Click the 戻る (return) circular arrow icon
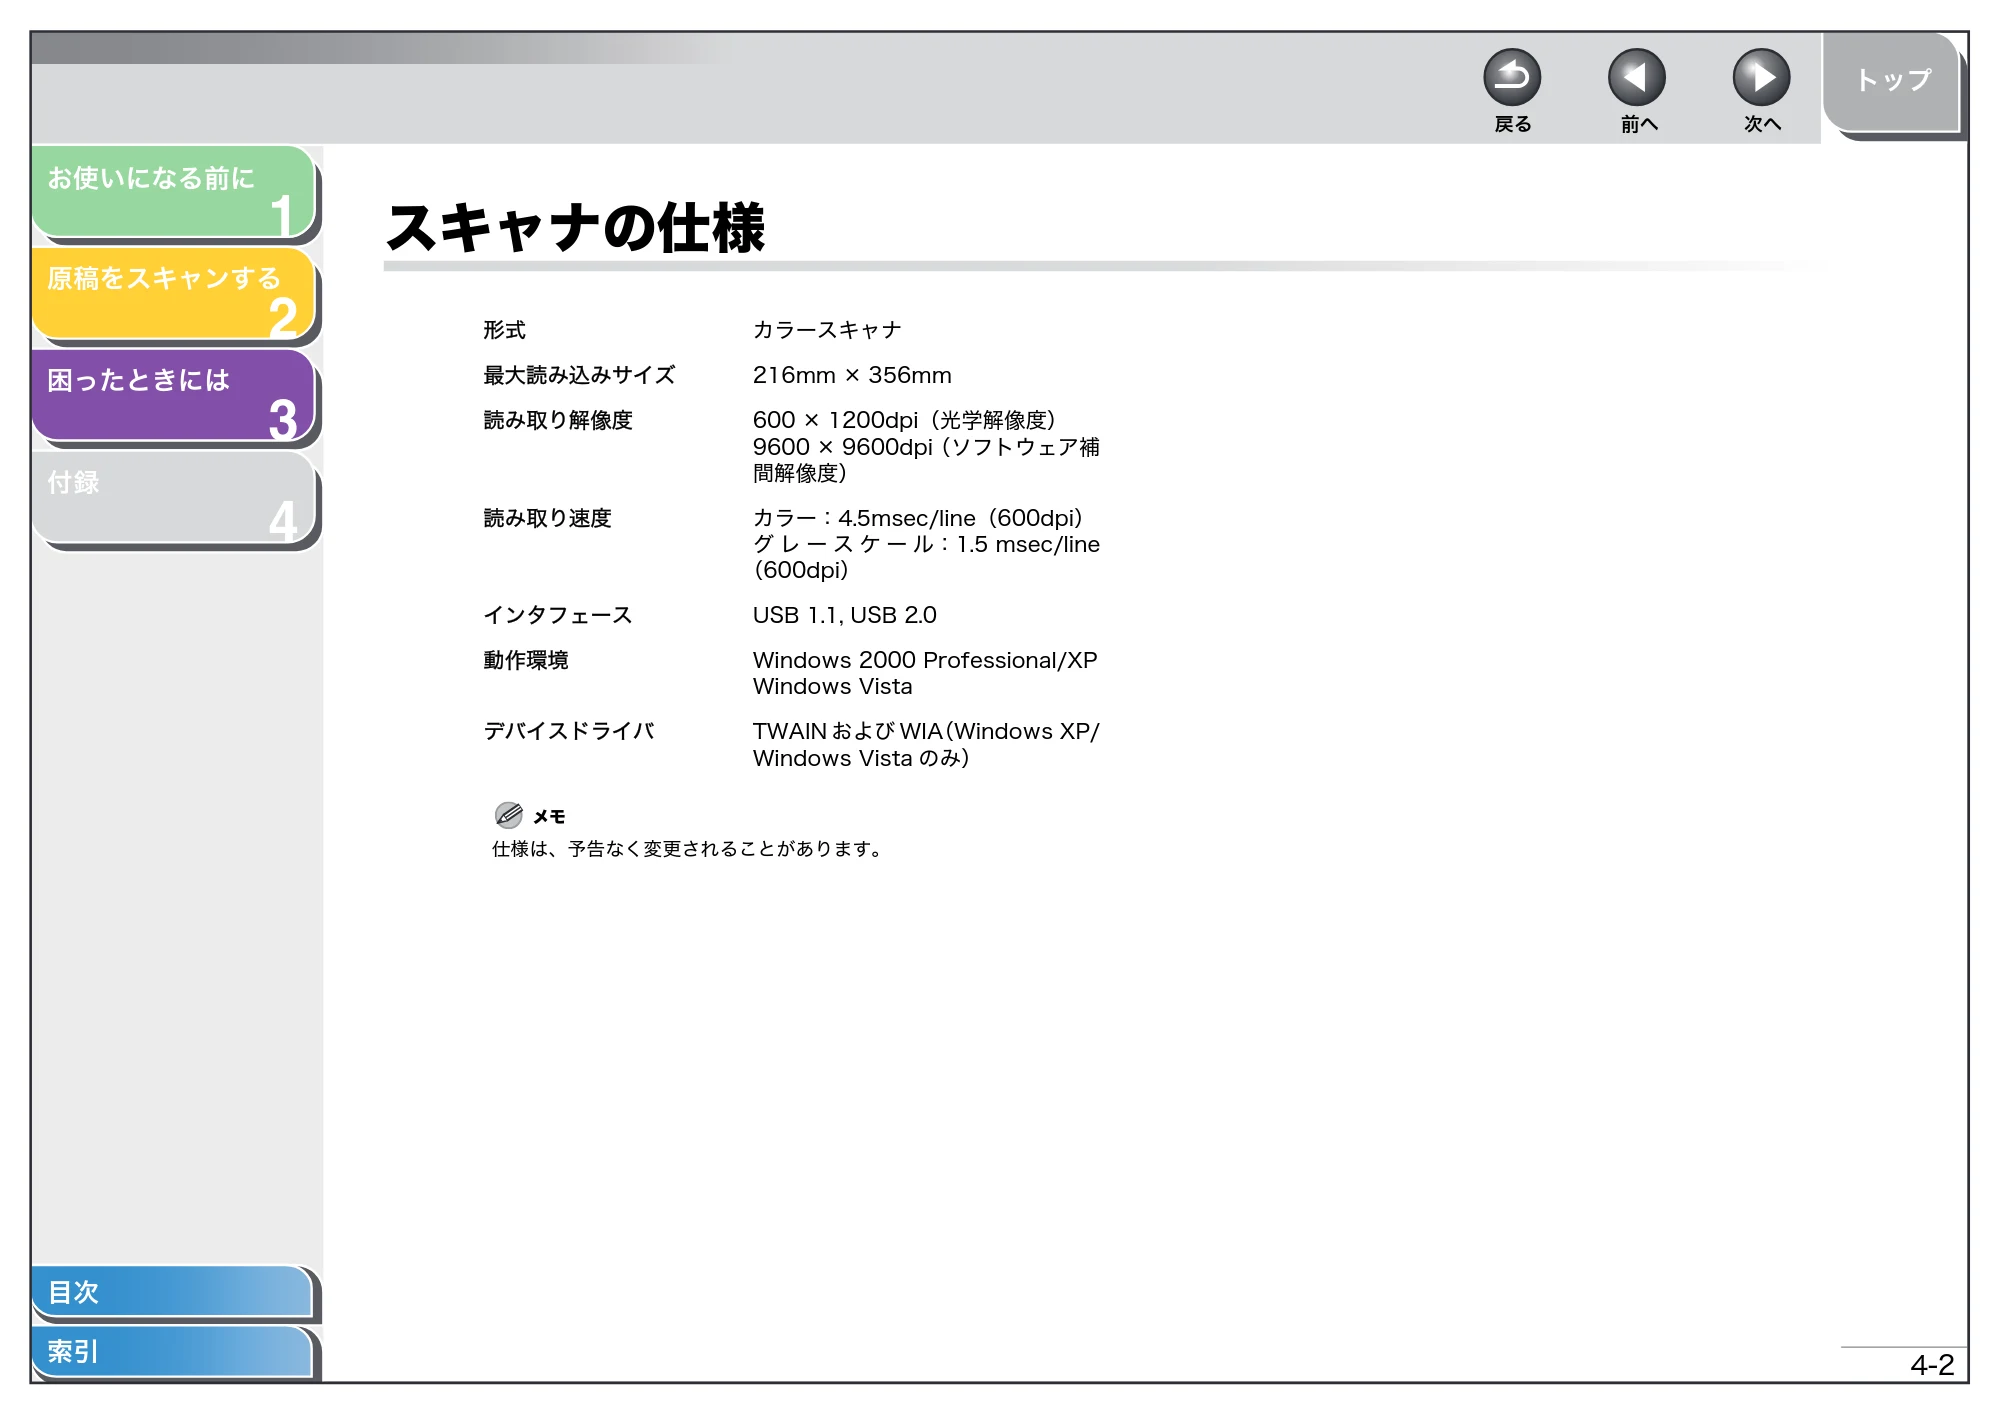This screenshot has height=1414, width=2000. [x=1512, y=78]
